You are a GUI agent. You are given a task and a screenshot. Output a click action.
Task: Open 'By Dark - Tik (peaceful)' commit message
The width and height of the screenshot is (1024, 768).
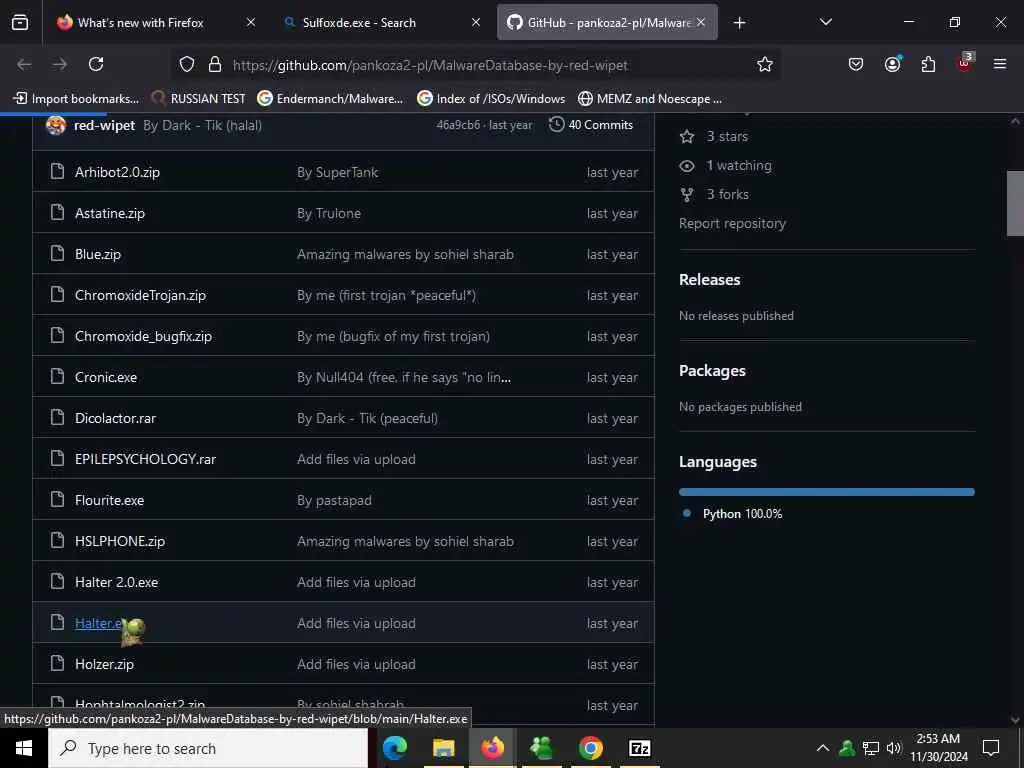coord(368,419)
